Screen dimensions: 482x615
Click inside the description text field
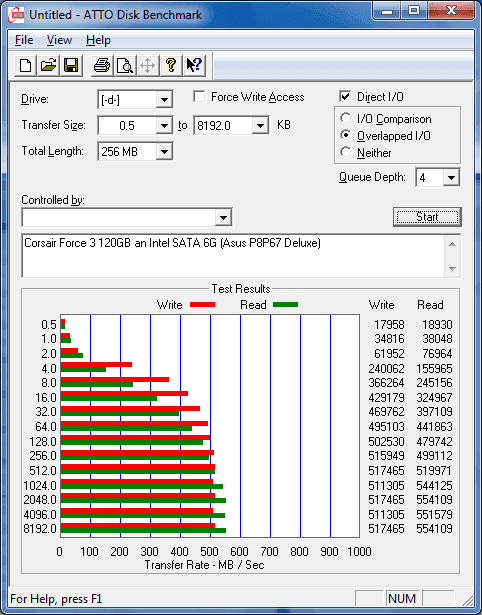click(234, 256)
